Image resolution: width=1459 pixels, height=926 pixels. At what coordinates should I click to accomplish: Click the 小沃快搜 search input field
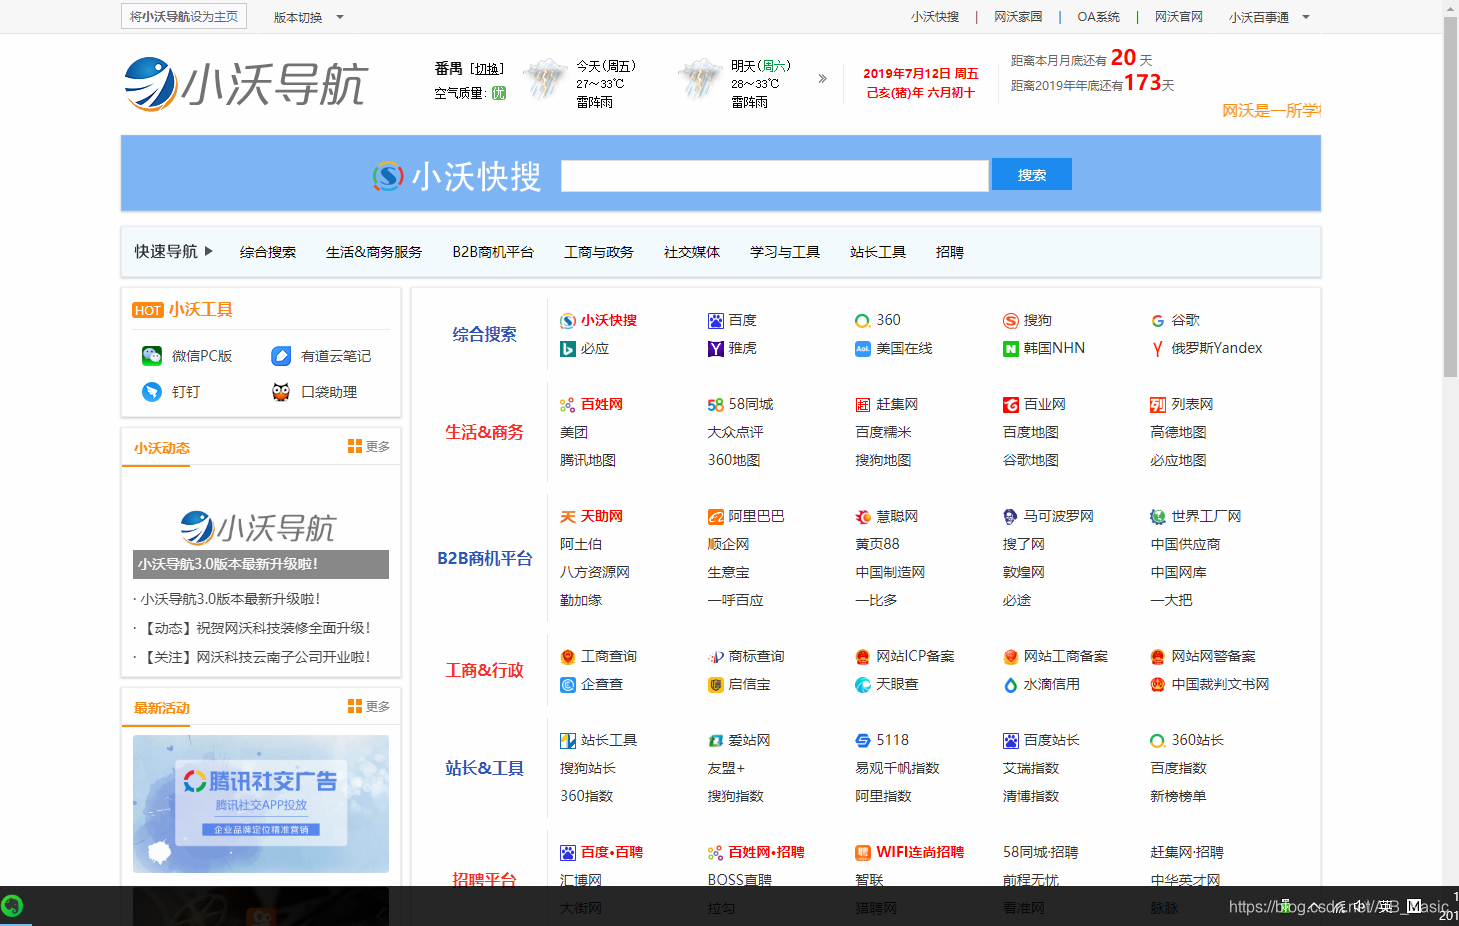pos(775,175)
